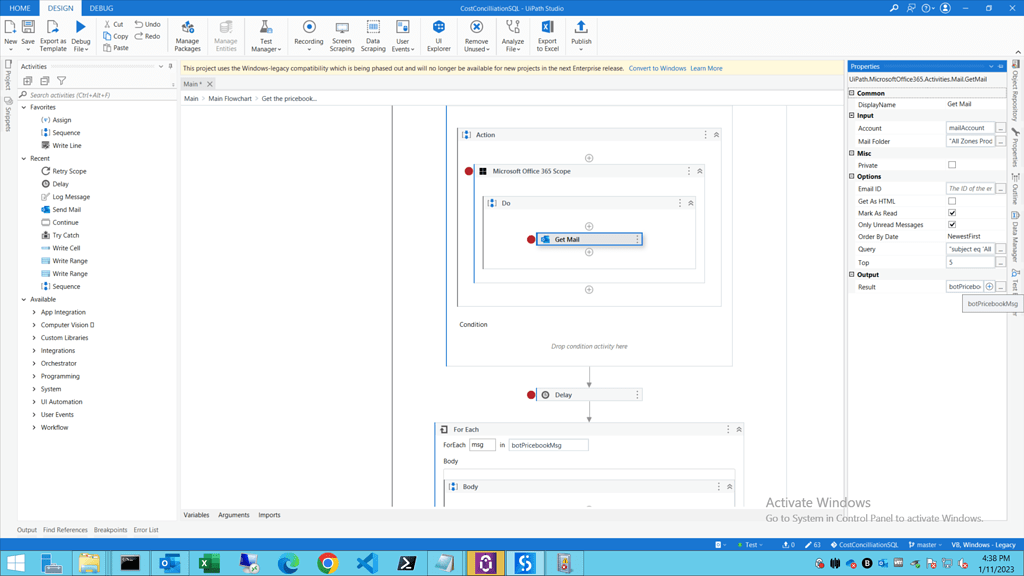Export the project to Excel

tap(547, 32)
